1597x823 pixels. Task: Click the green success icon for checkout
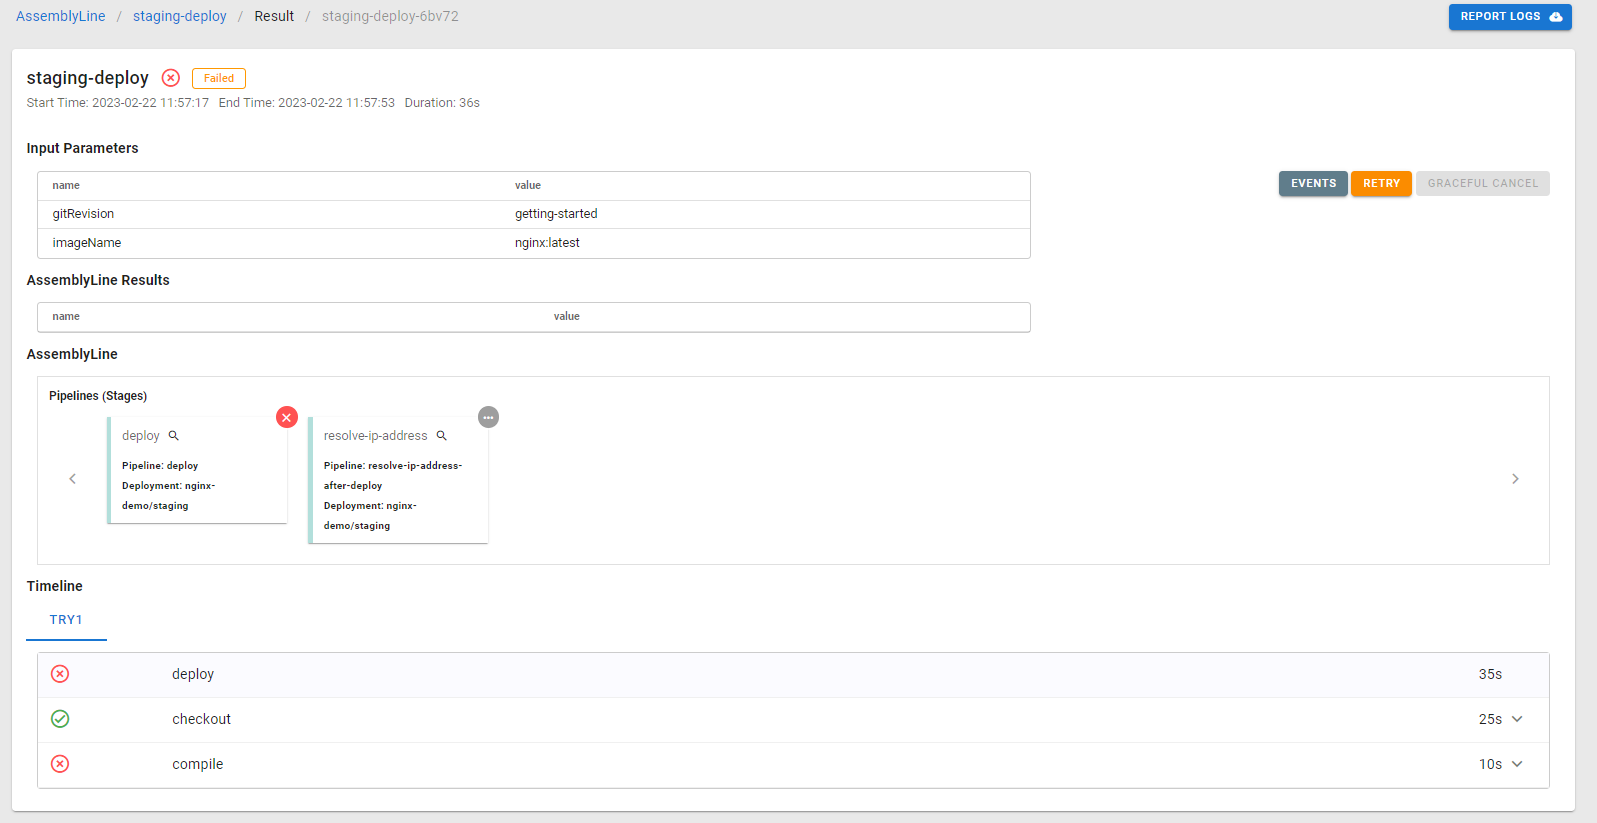pos(60,719)
